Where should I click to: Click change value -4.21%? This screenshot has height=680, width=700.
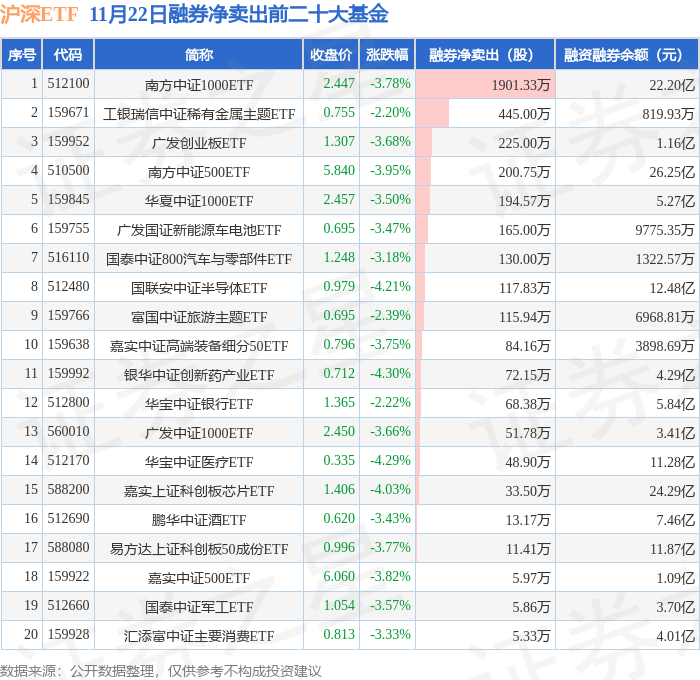(390, 287)
